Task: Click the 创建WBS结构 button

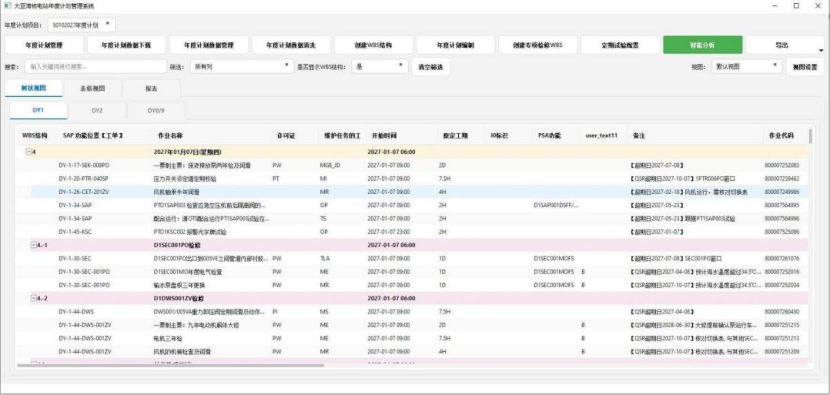Action: (373, 45)
